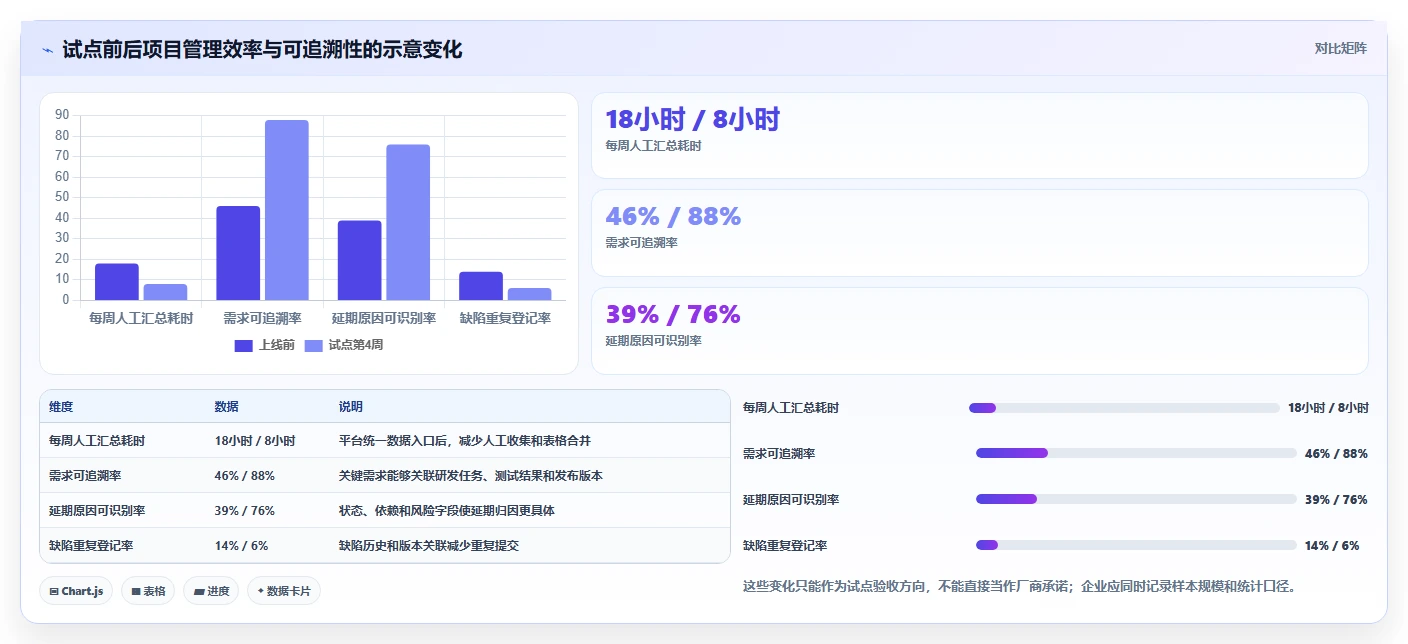
Task: Click the 对比矩阵 label in the header
Action: click(x=1340, y=48)
